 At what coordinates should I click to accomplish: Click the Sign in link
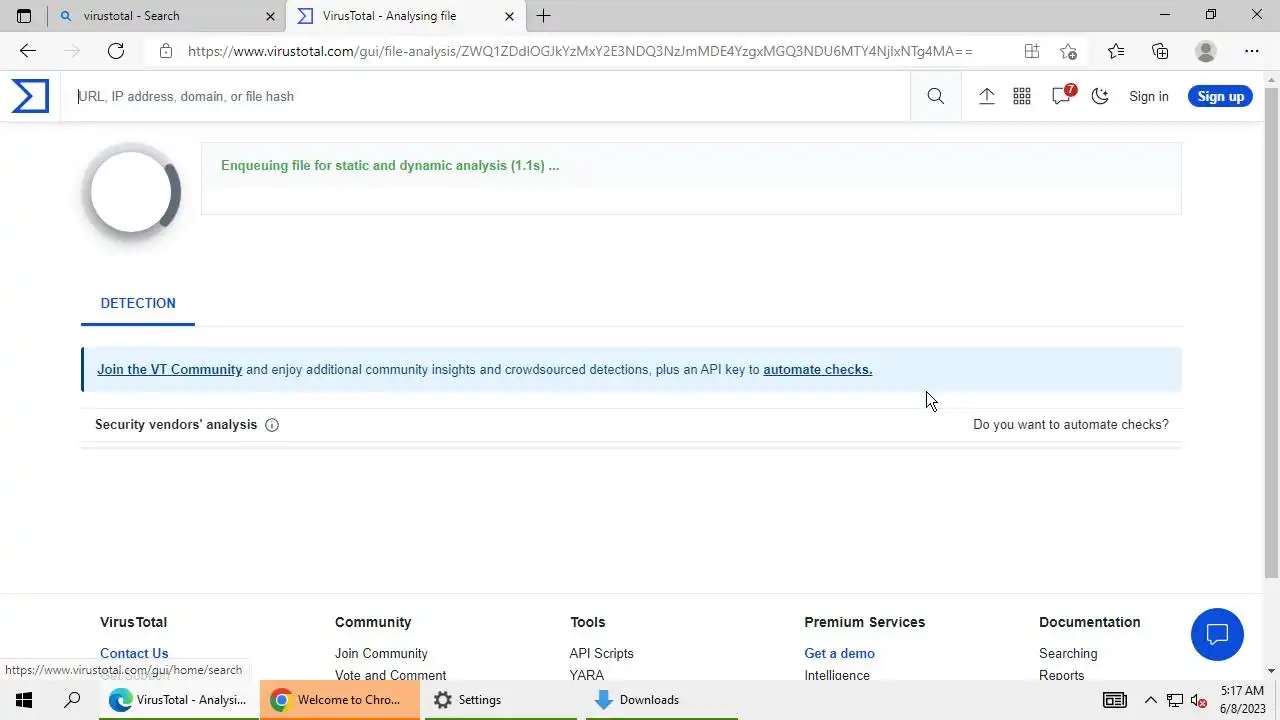click(x=1148, y=96)
